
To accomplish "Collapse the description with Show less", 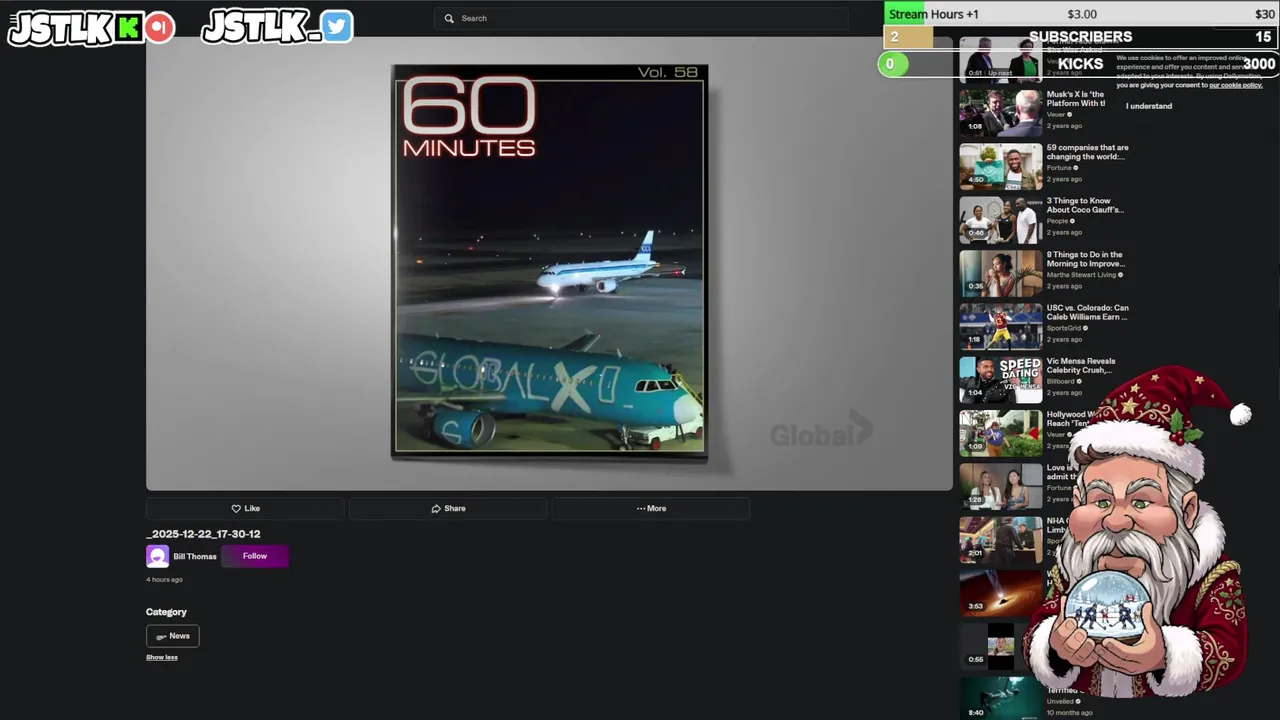I will click(162, 657).
